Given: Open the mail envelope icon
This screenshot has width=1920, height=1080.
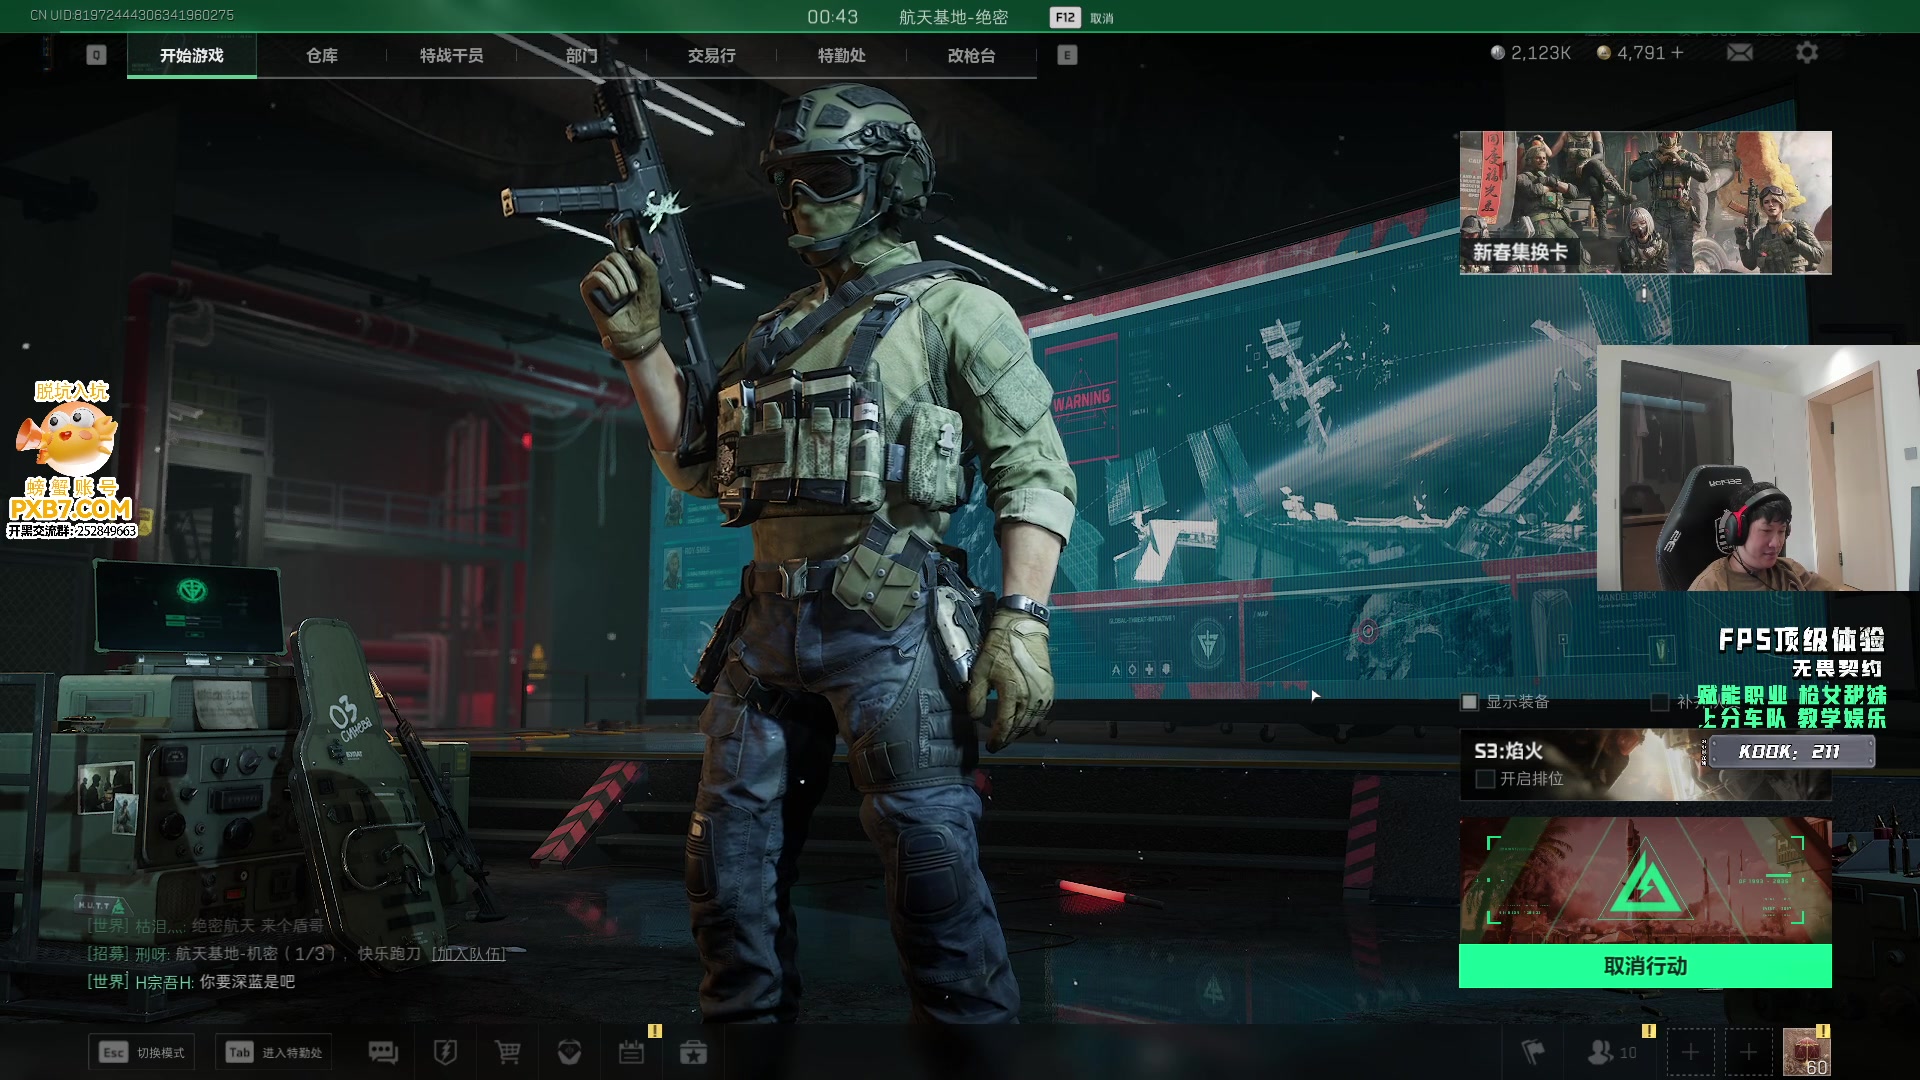Looking at the screenshot, I should [x=1740, y=52].
